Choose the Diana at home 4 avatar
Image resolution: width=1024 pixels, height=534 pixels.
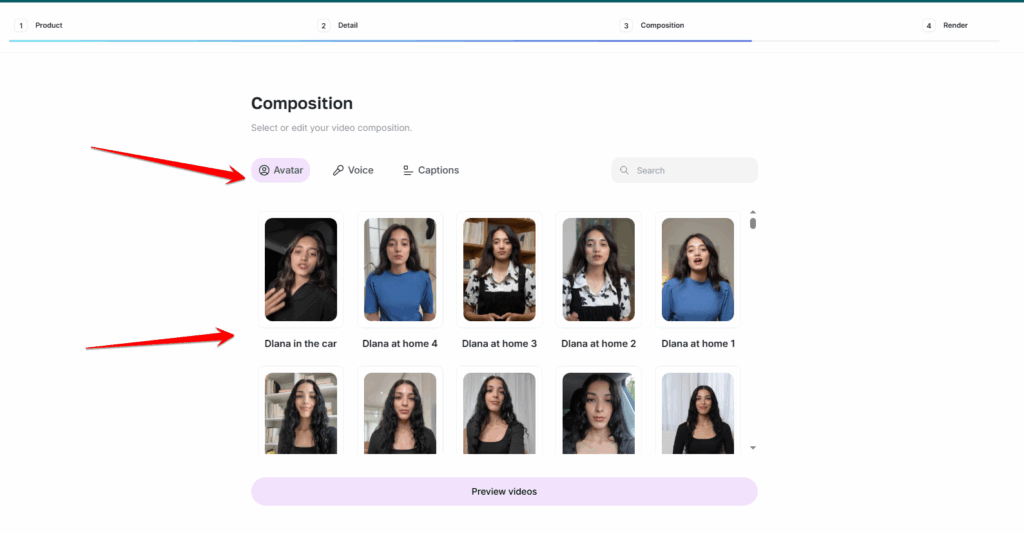400,270
